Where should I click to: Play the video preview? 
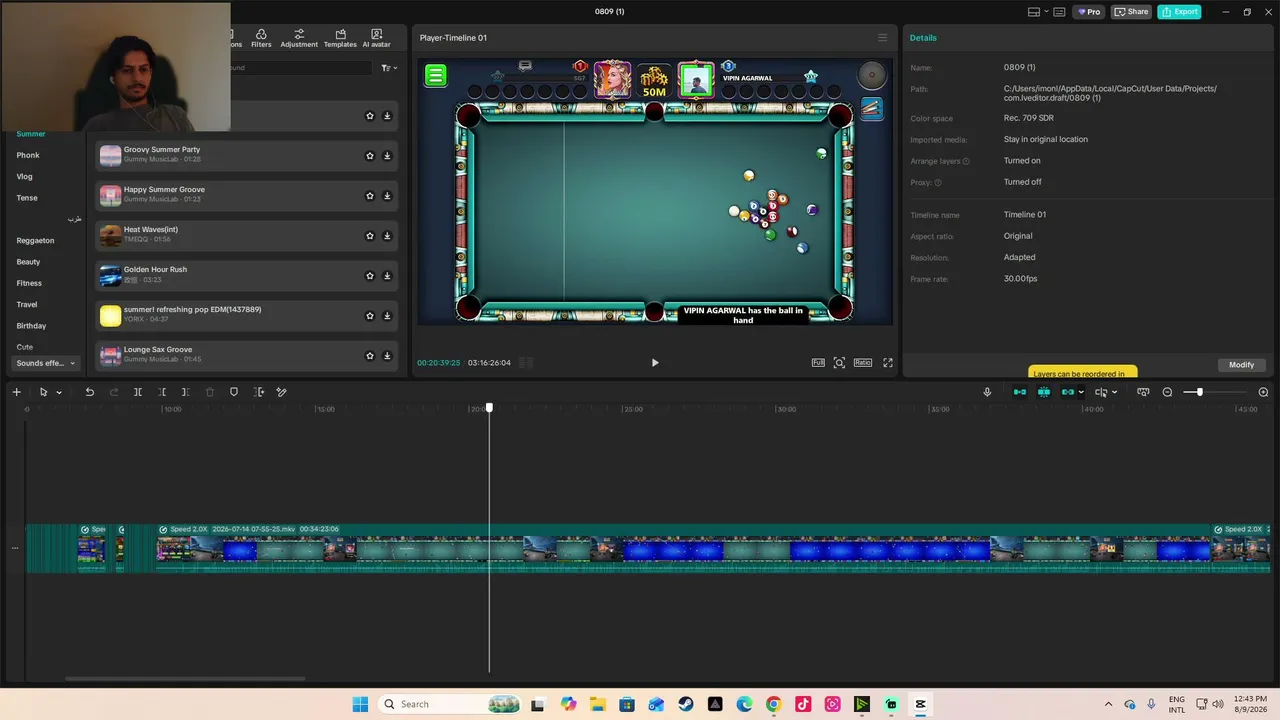(x=655, y=363)
